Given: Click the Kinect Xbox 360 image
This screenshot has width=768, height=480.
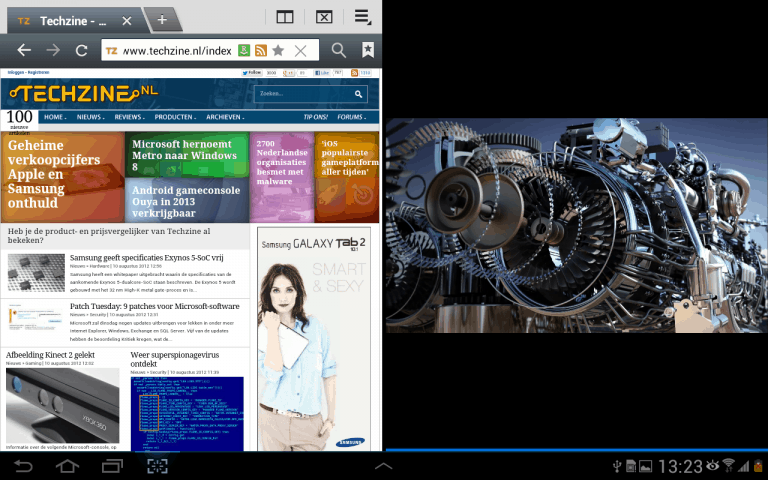Looking at the screenshot, I should 63,406.
